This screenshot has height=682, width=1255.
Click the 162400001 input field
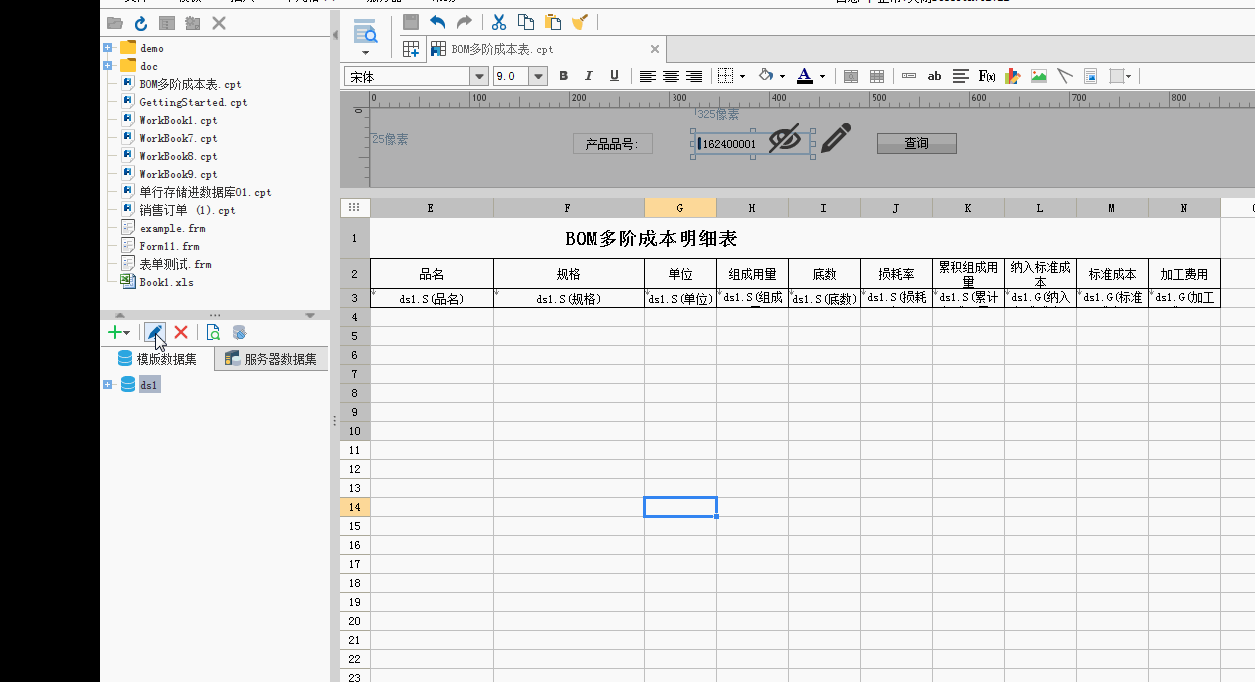(x=728, y=143)
